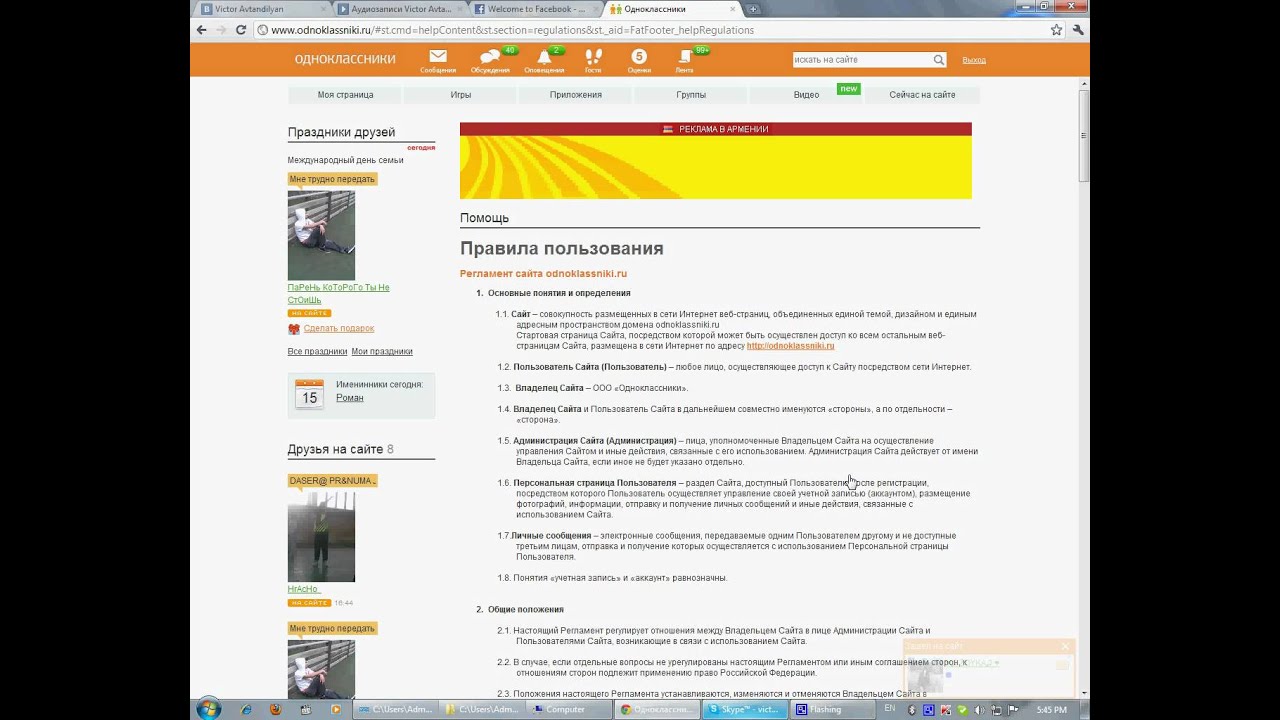
Task: Switch to the Flashing taskbar window
Action: (833, 710)
